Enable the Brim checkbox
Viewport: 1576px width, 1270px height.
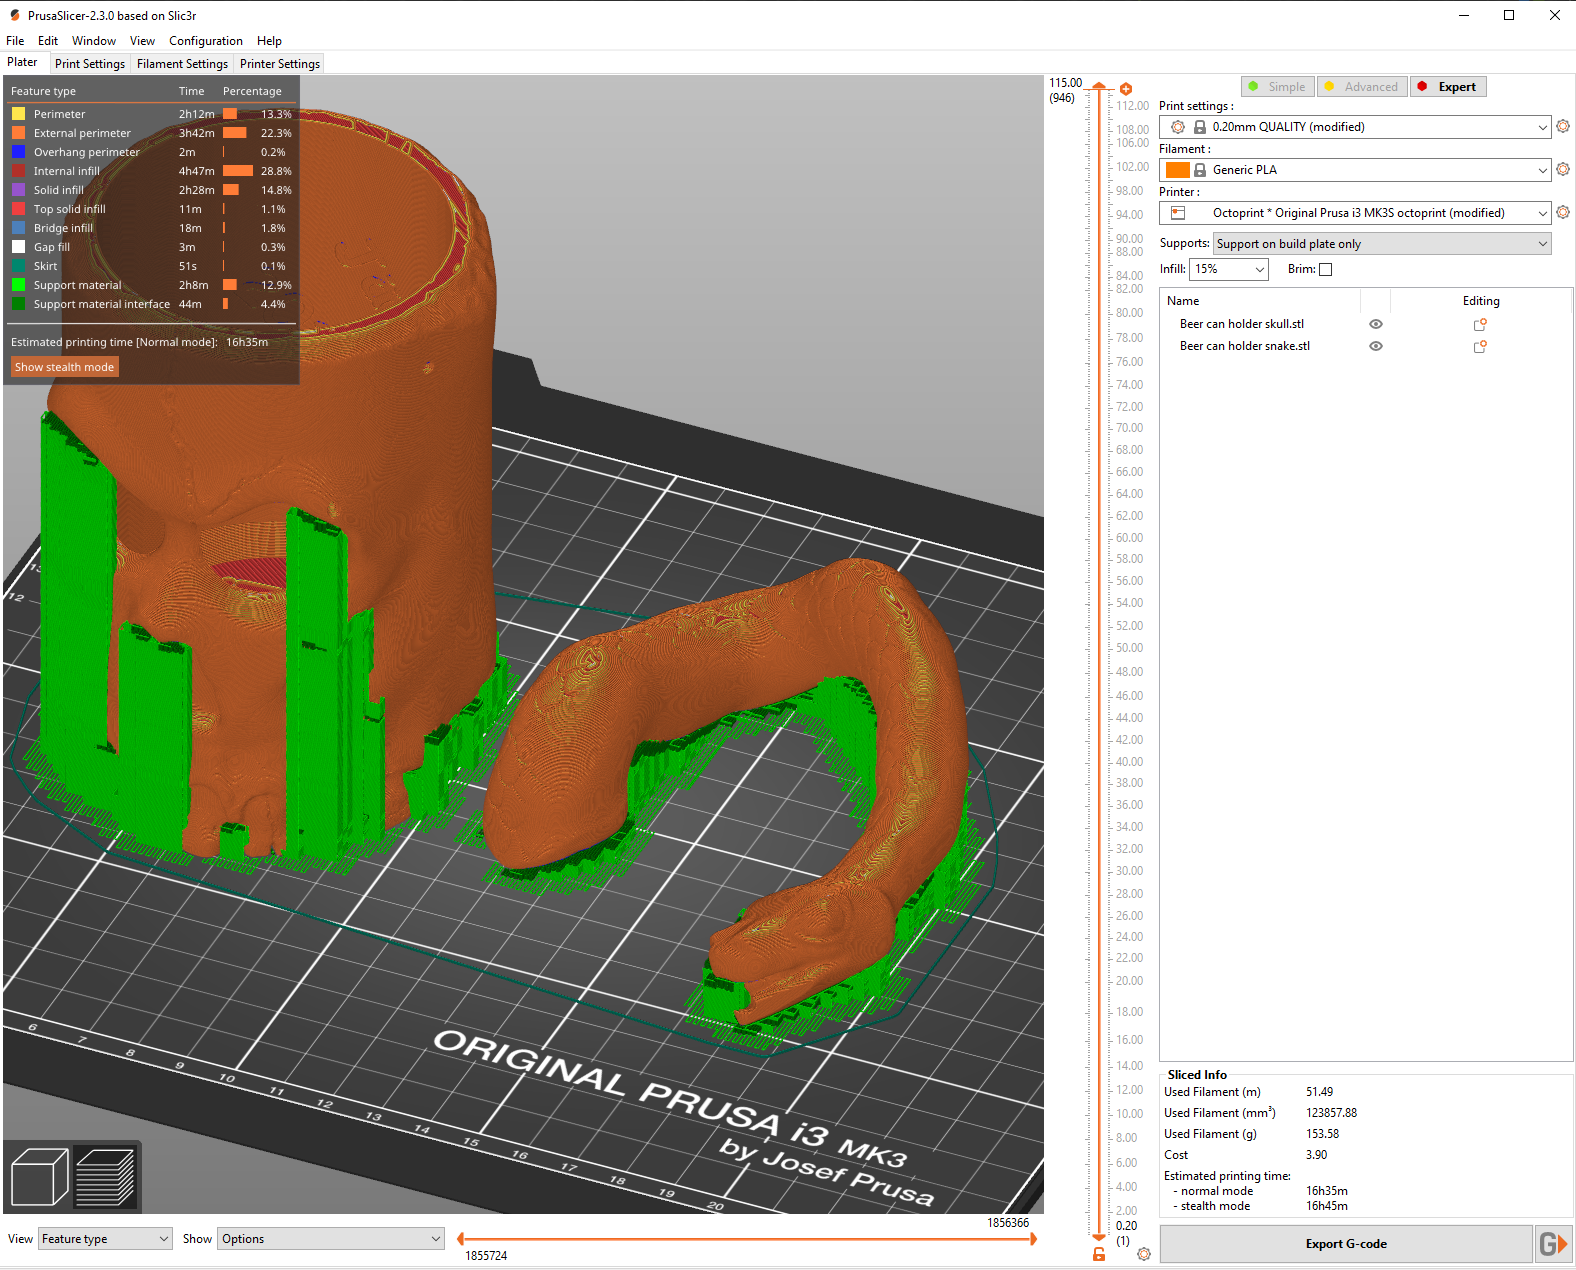pos(1326,269)
